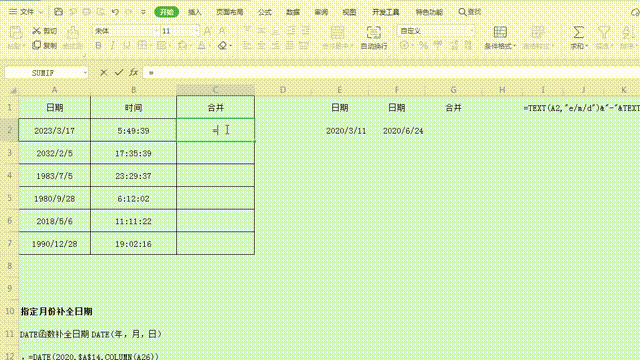Click the Merge and Center icon

click(337, 33)
